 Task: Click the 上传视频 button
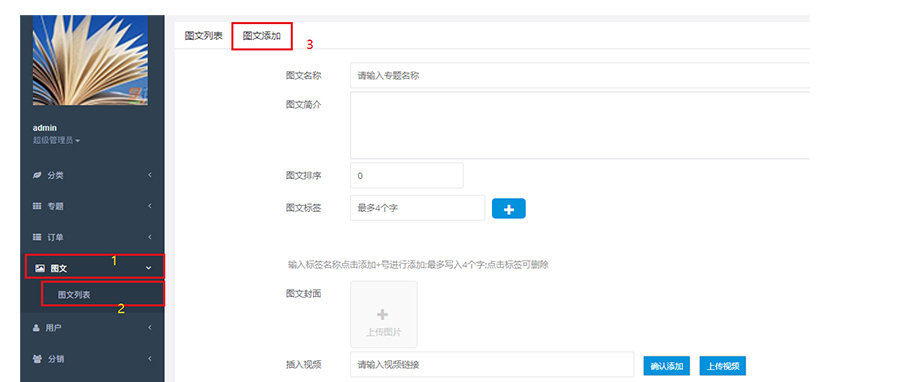pos(723,366)
